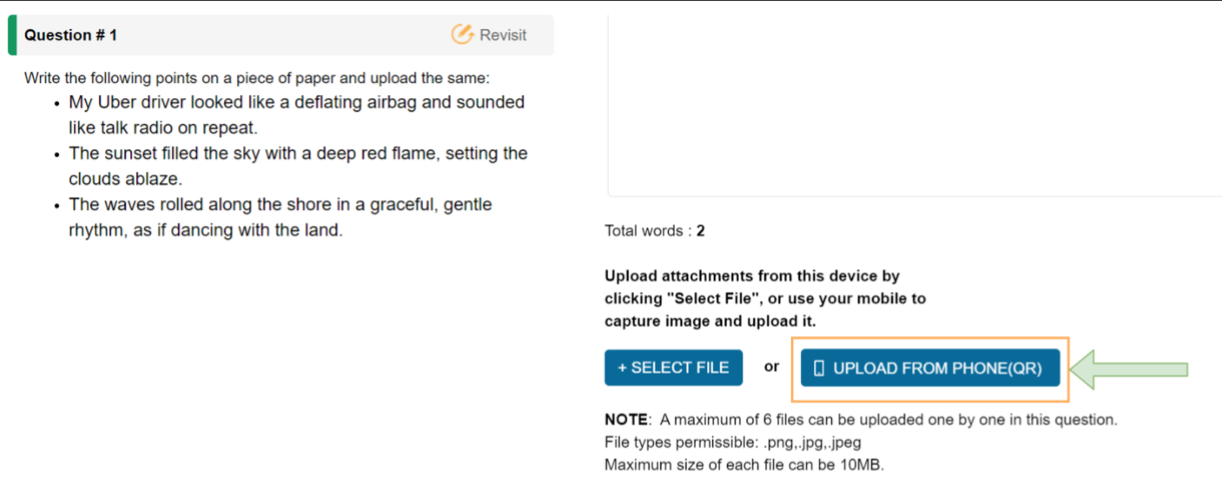Click UPLOAD FROM PHONE(QR) button
1222x481 pixels.
pos(930,368)
